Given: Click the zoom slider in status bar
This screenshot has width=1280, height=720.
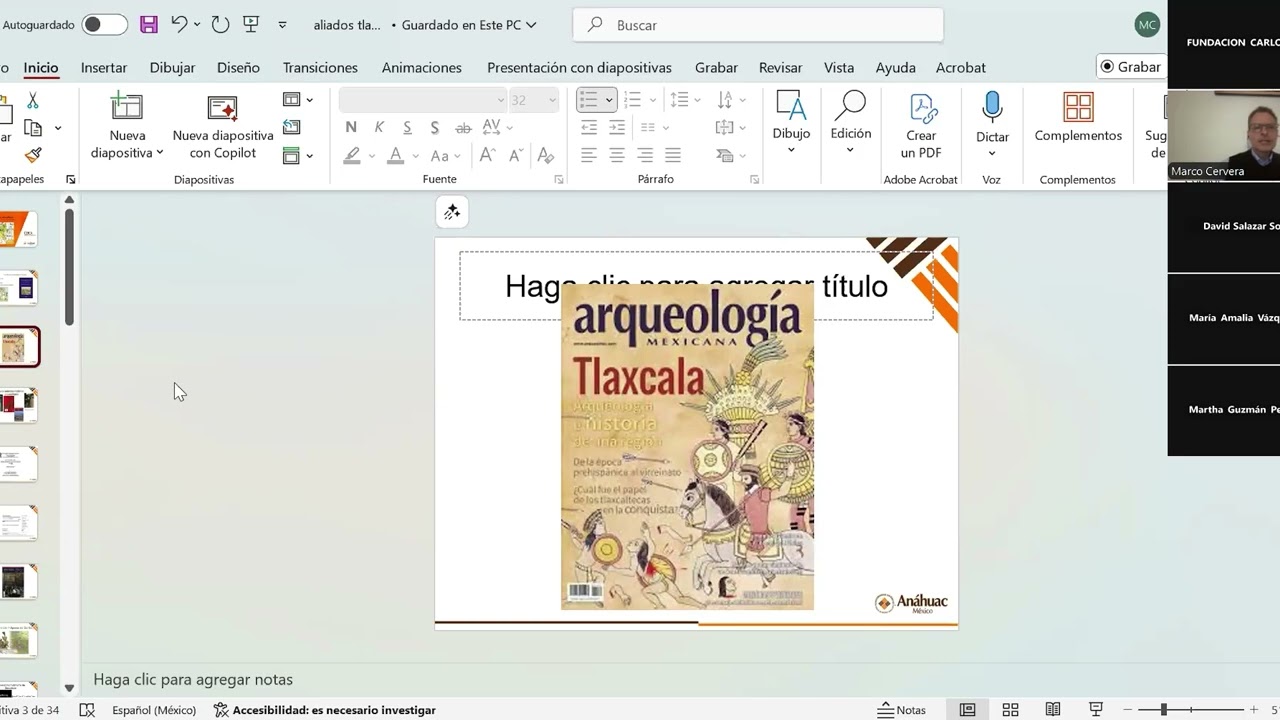Looking at the screenshot, I should 1190,710.
